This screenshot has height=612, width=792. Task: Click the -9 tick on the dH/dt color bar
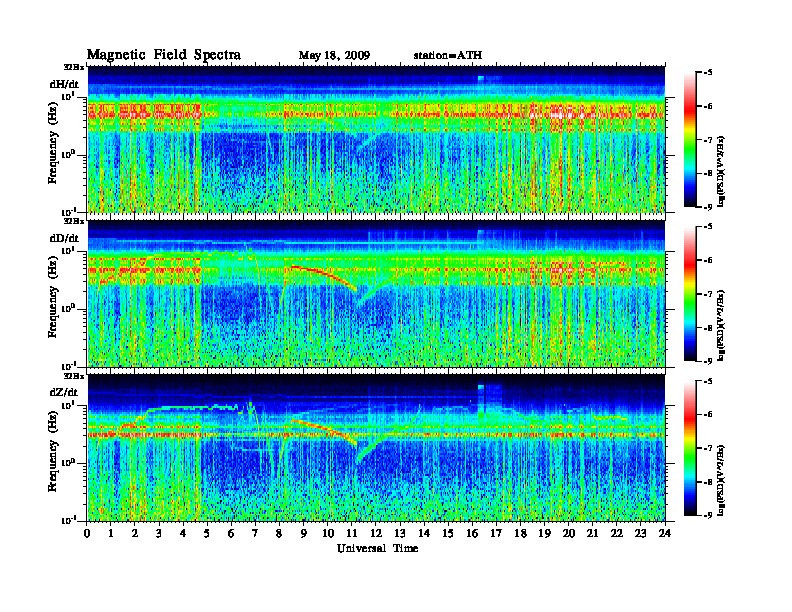coord(708,207)
